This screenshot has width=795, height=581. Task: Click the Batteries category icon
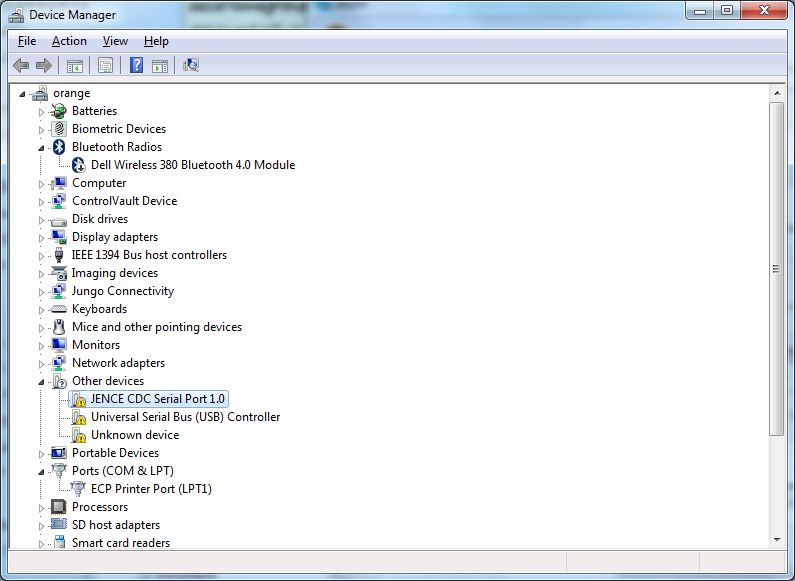tap(59, 111)
